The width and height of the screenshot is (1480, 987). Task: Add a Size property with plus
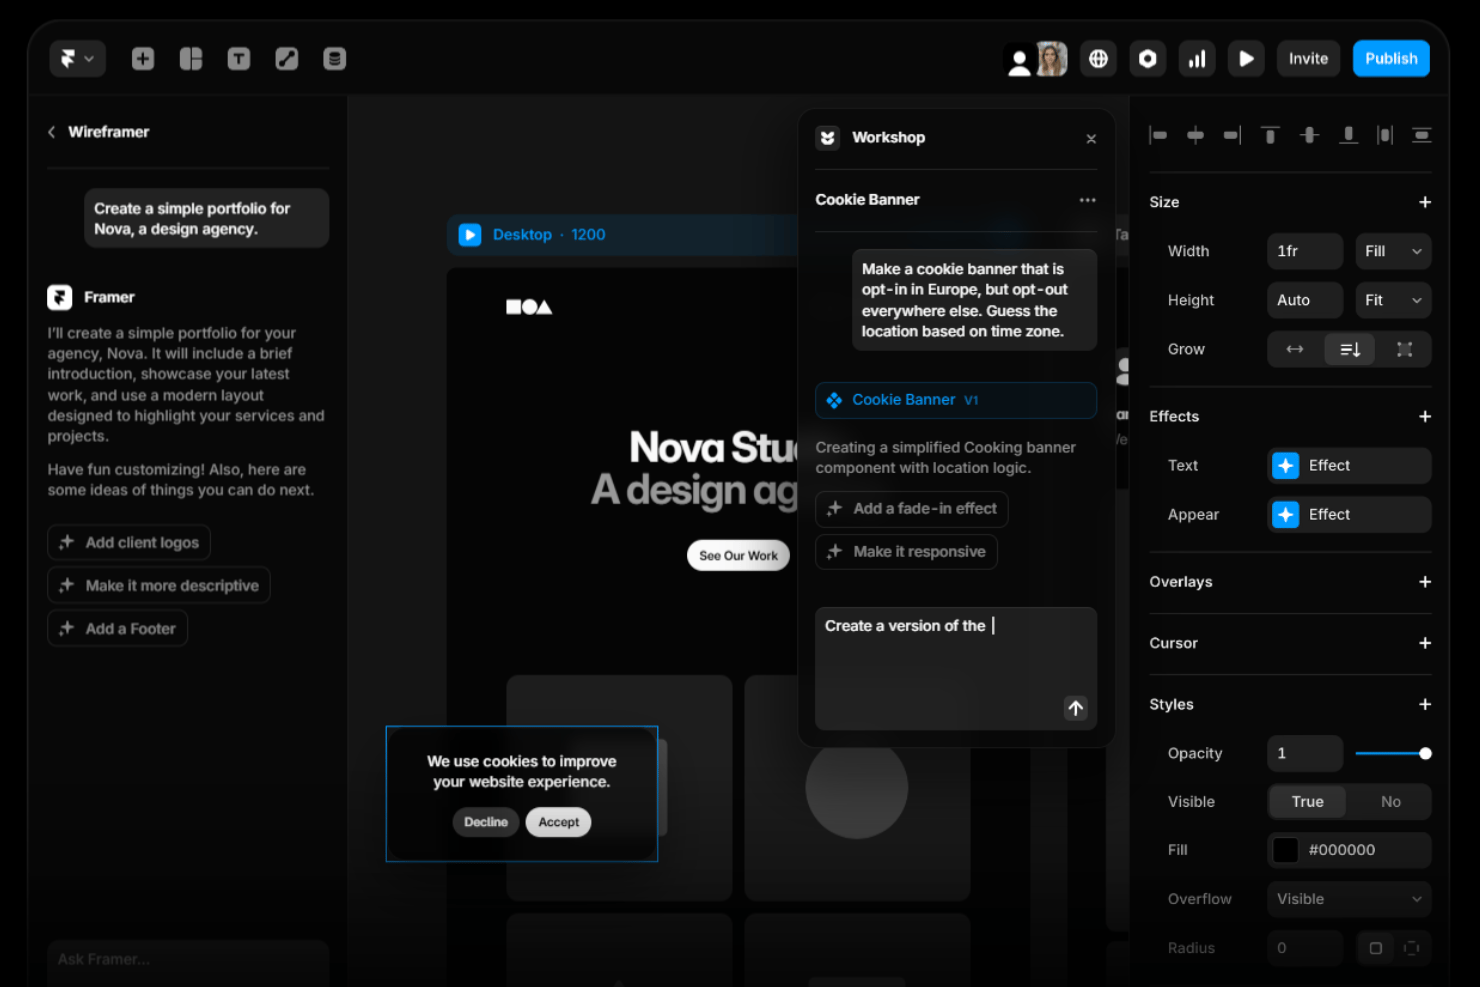(1425, 202)
